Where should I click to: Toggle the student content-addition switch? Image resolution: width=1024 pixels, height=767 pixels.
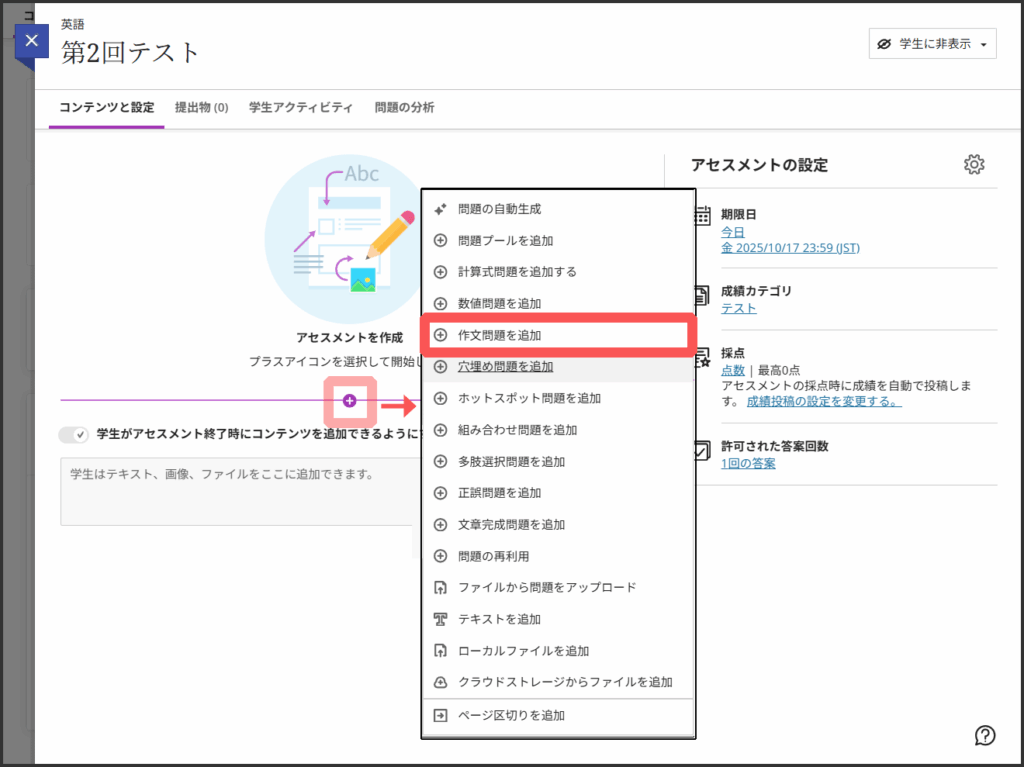coord(74,434)
